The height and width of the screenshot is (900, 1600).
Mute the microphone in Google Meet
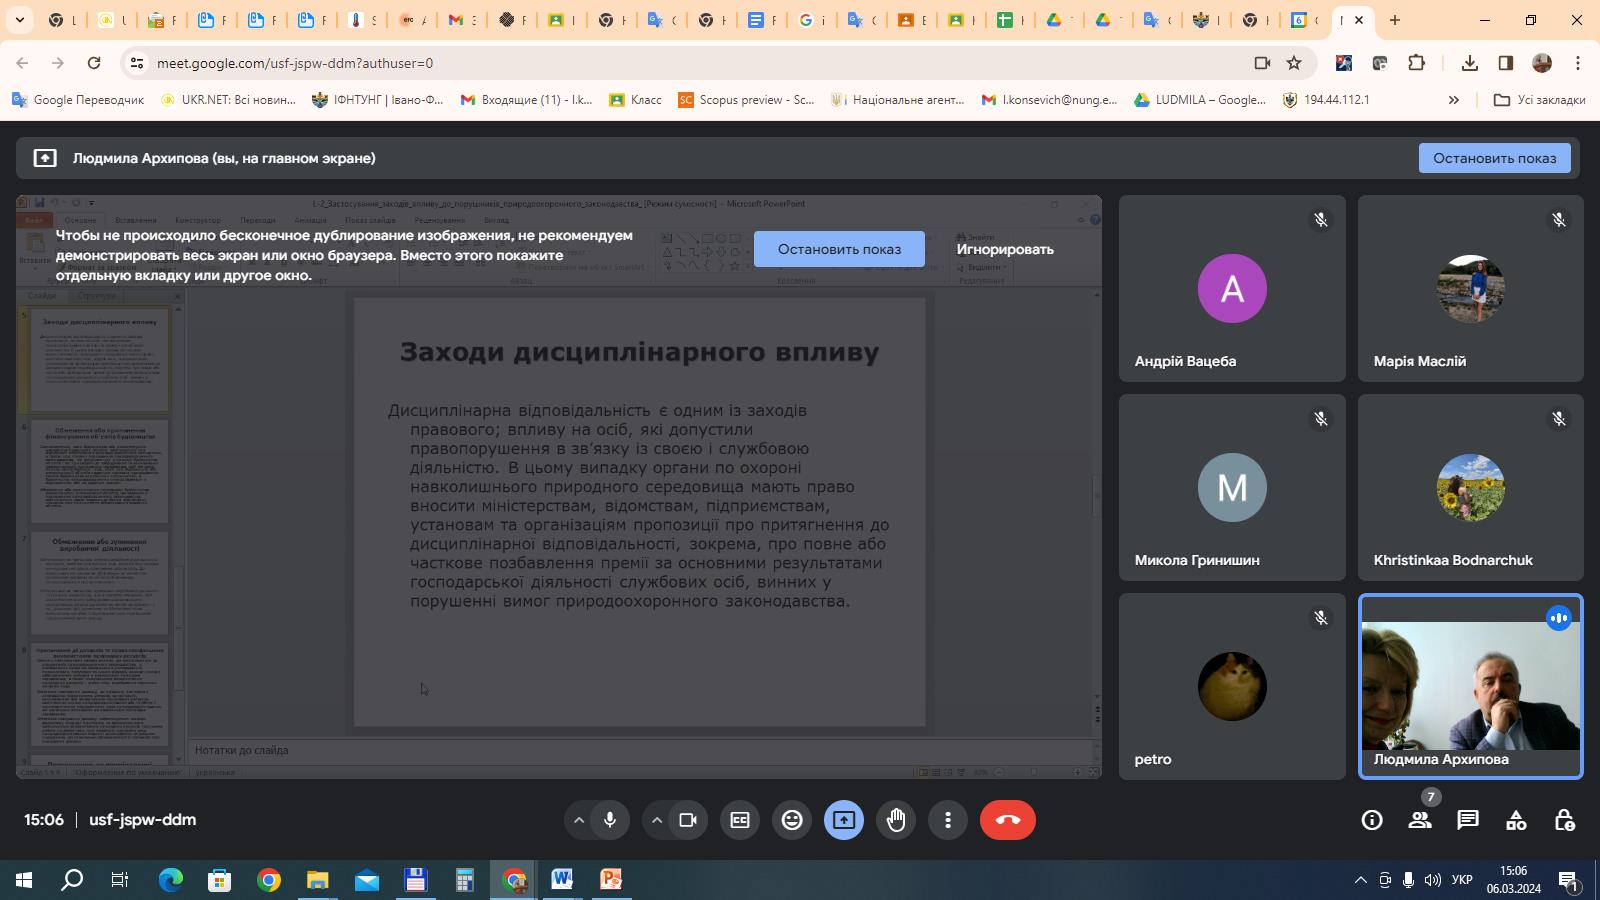click(x=611, y=819)
